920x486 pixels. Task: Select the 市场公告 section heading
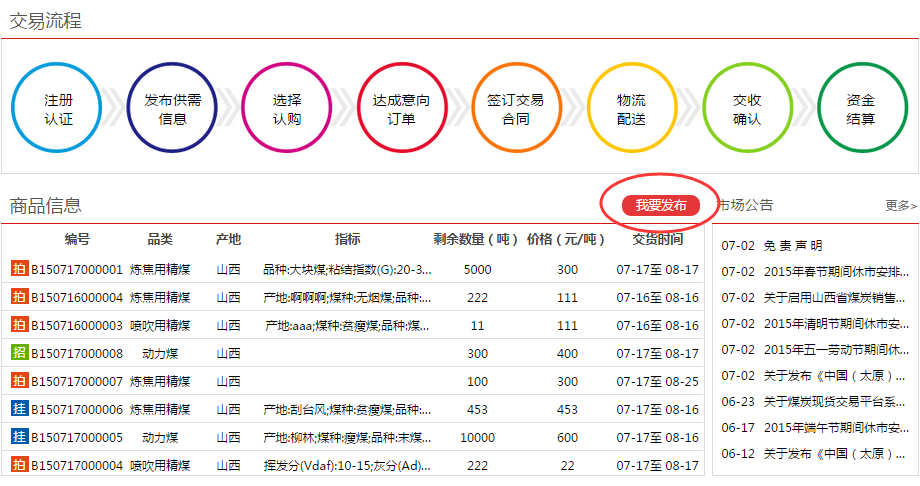(x=745, y=206)
